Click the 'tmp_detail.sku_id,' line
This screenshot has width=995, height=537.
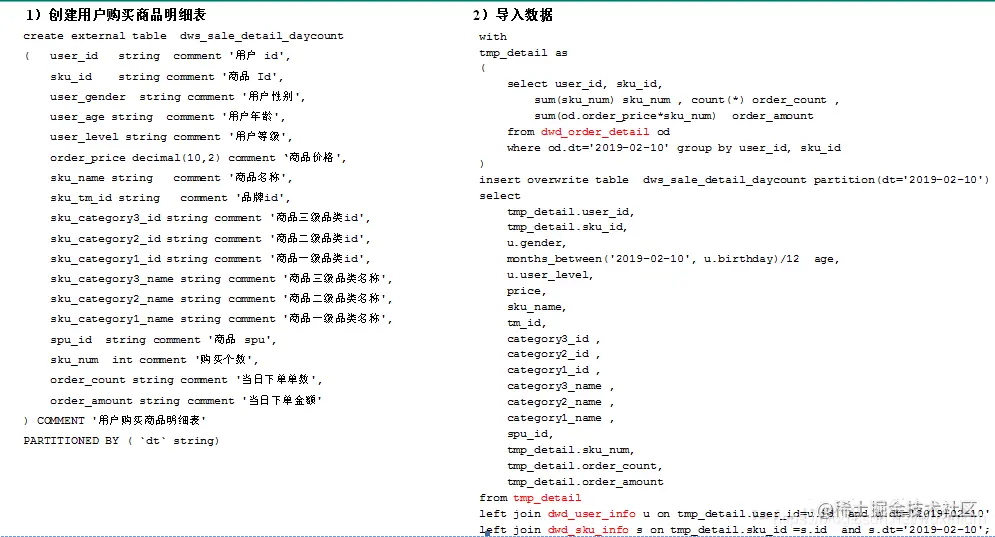pos(567,227)
